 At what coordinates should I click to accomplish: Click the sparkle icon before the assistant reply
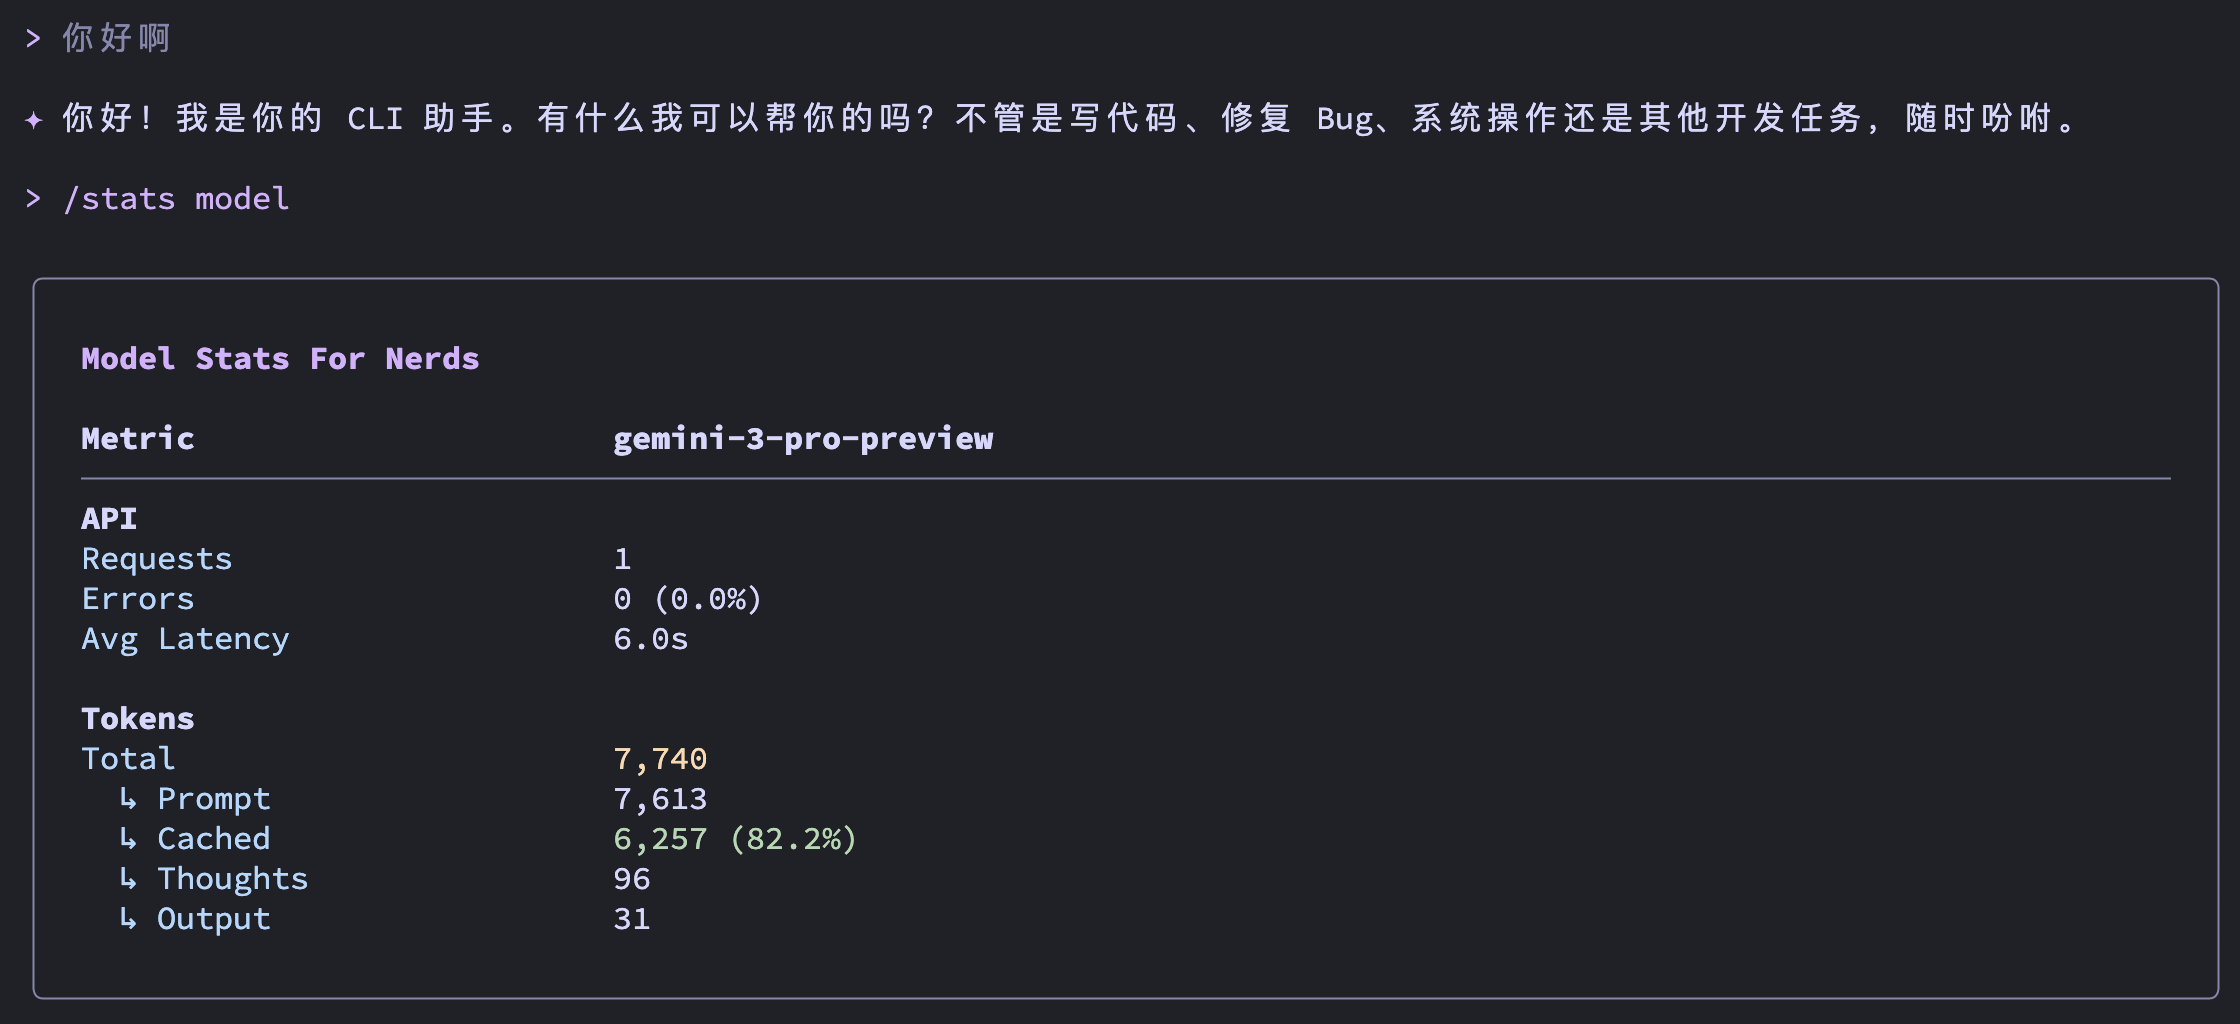point(33,120)
